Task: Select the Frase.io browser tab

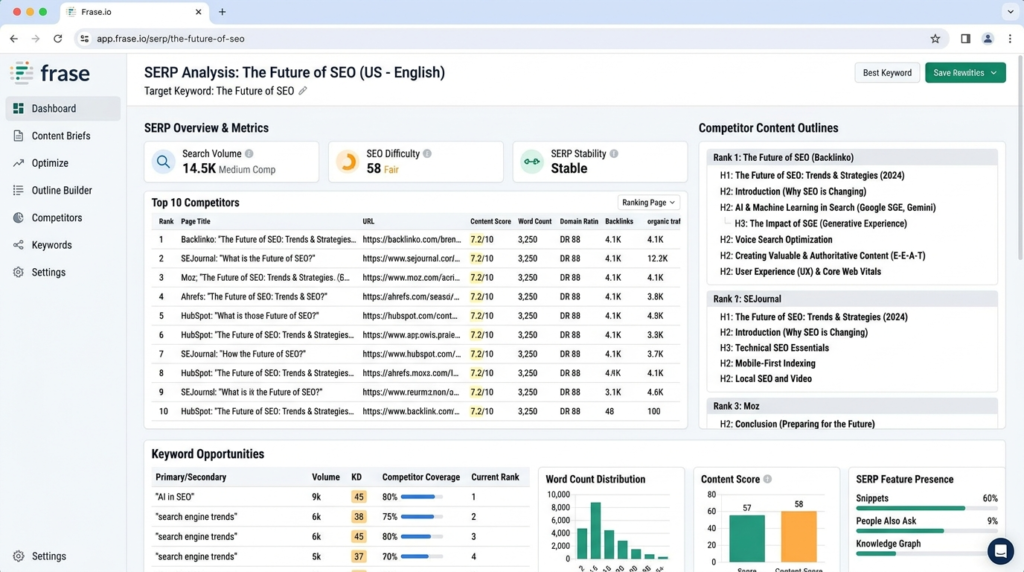Action: click(x=135, y=12)
